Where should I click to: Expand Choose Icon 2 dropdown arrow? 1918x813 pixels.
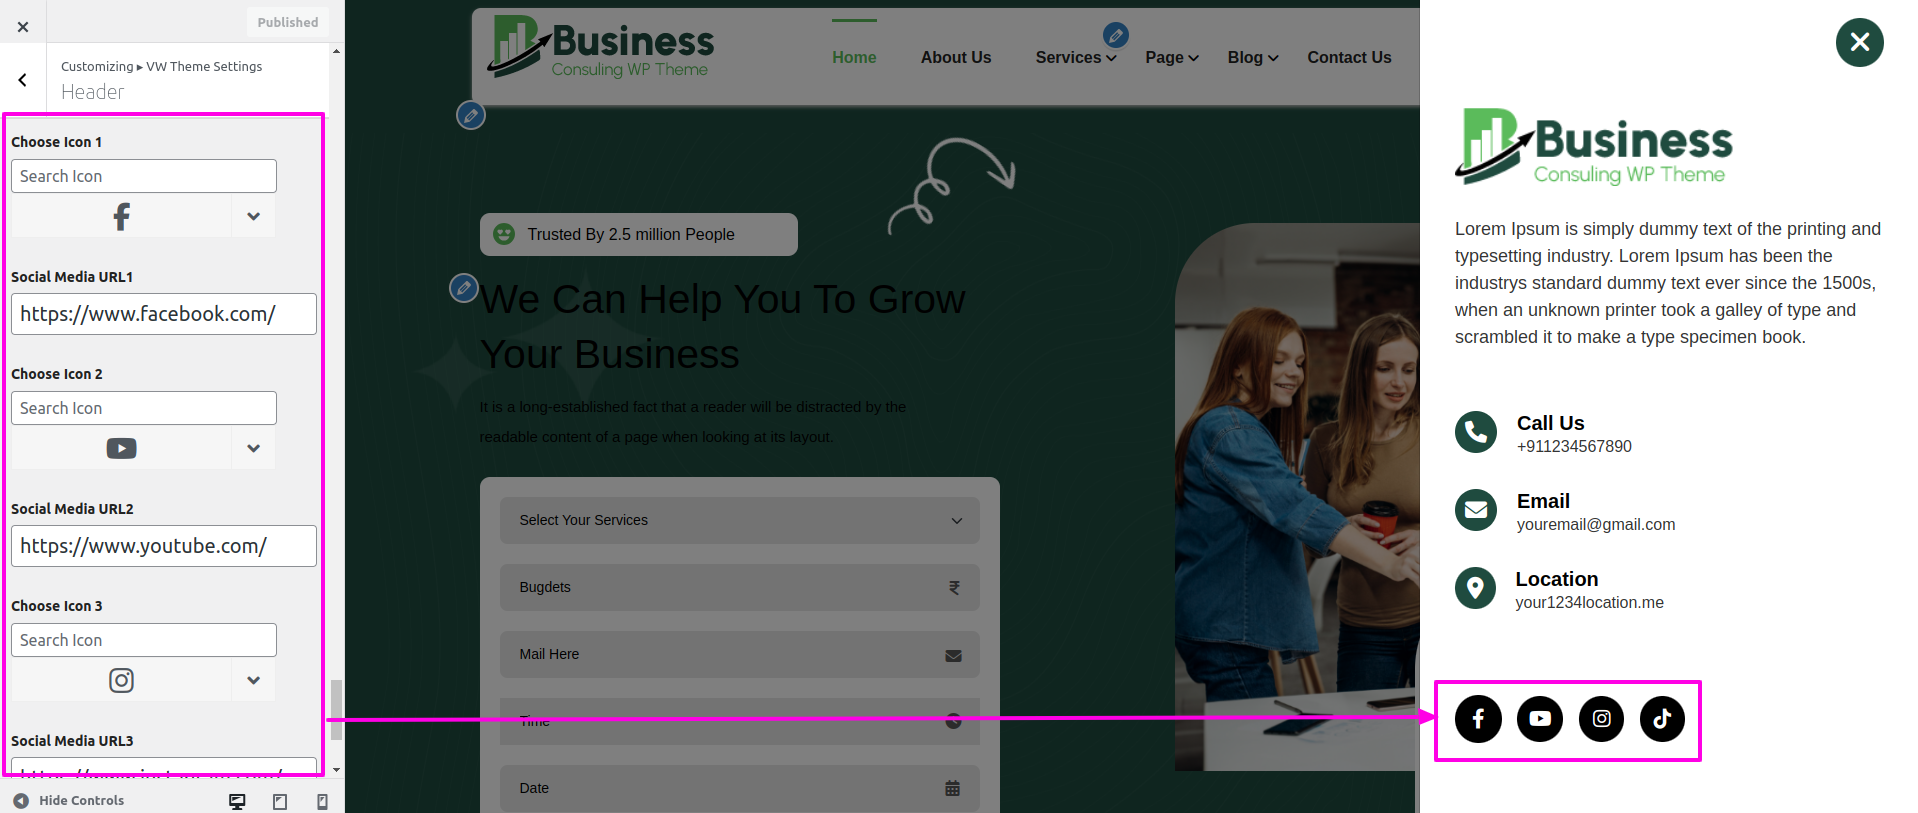coord(253,448)
